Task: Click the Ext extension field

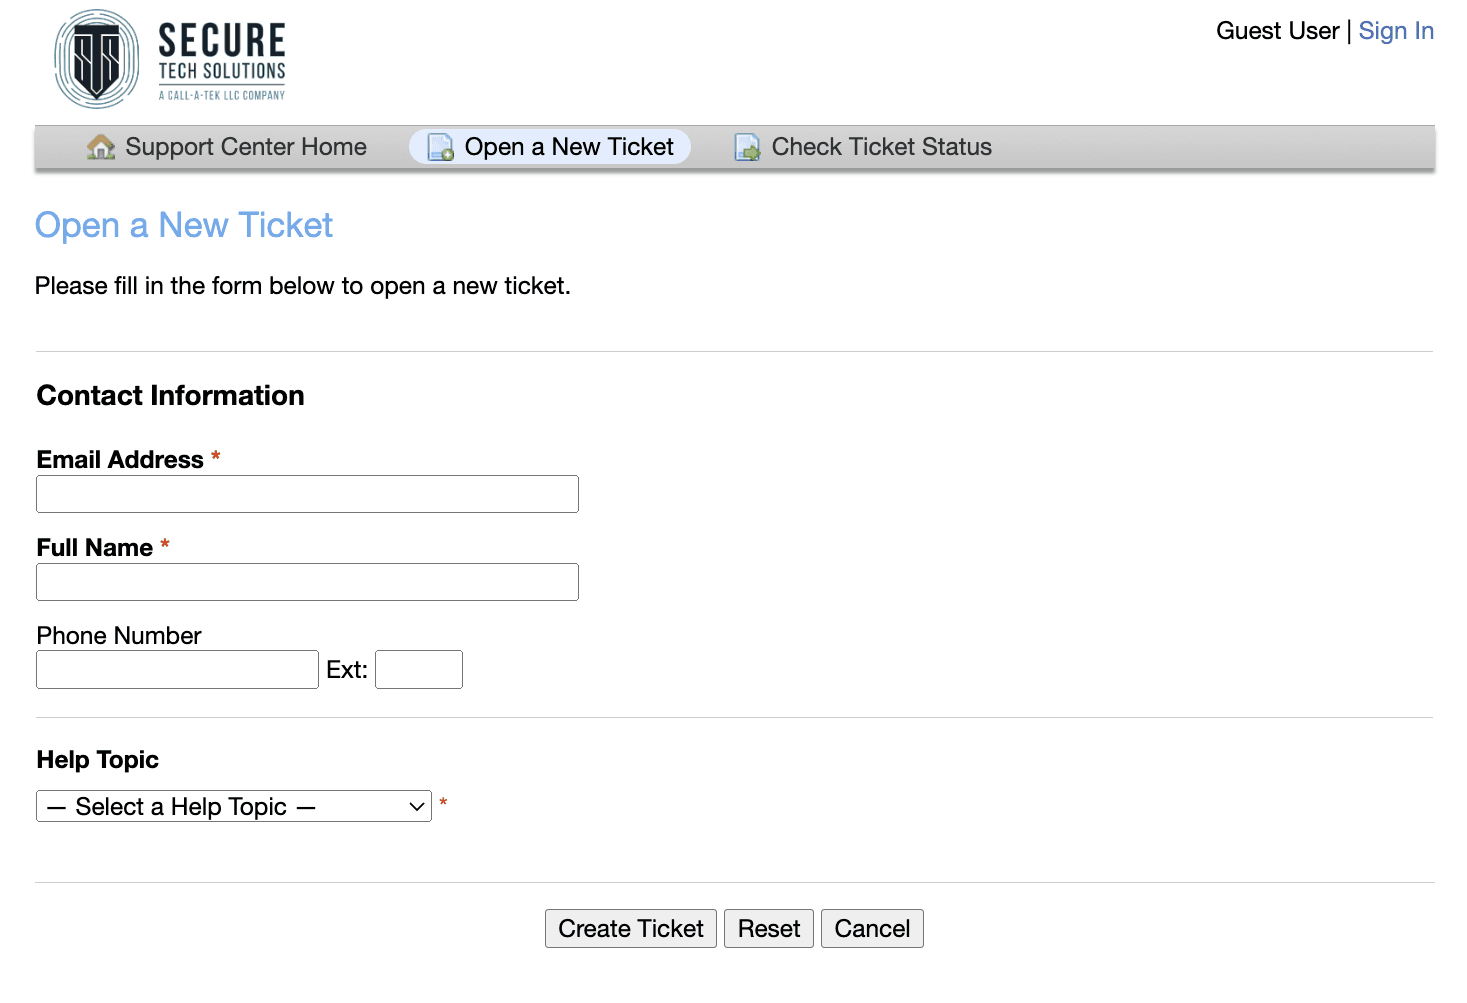Action: [419, 670]
